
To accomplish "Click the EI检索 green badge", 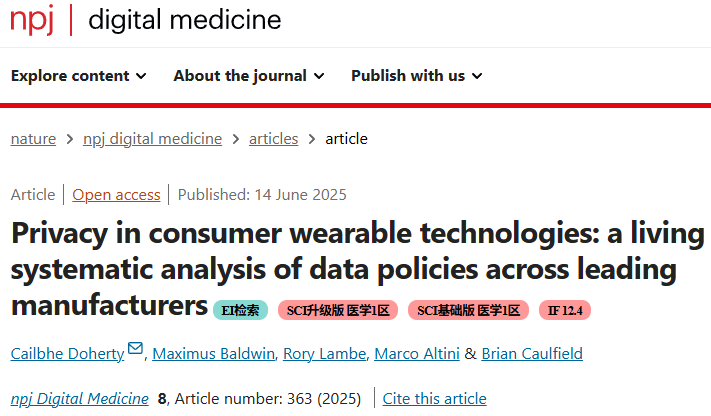I will tap(240, 310).
